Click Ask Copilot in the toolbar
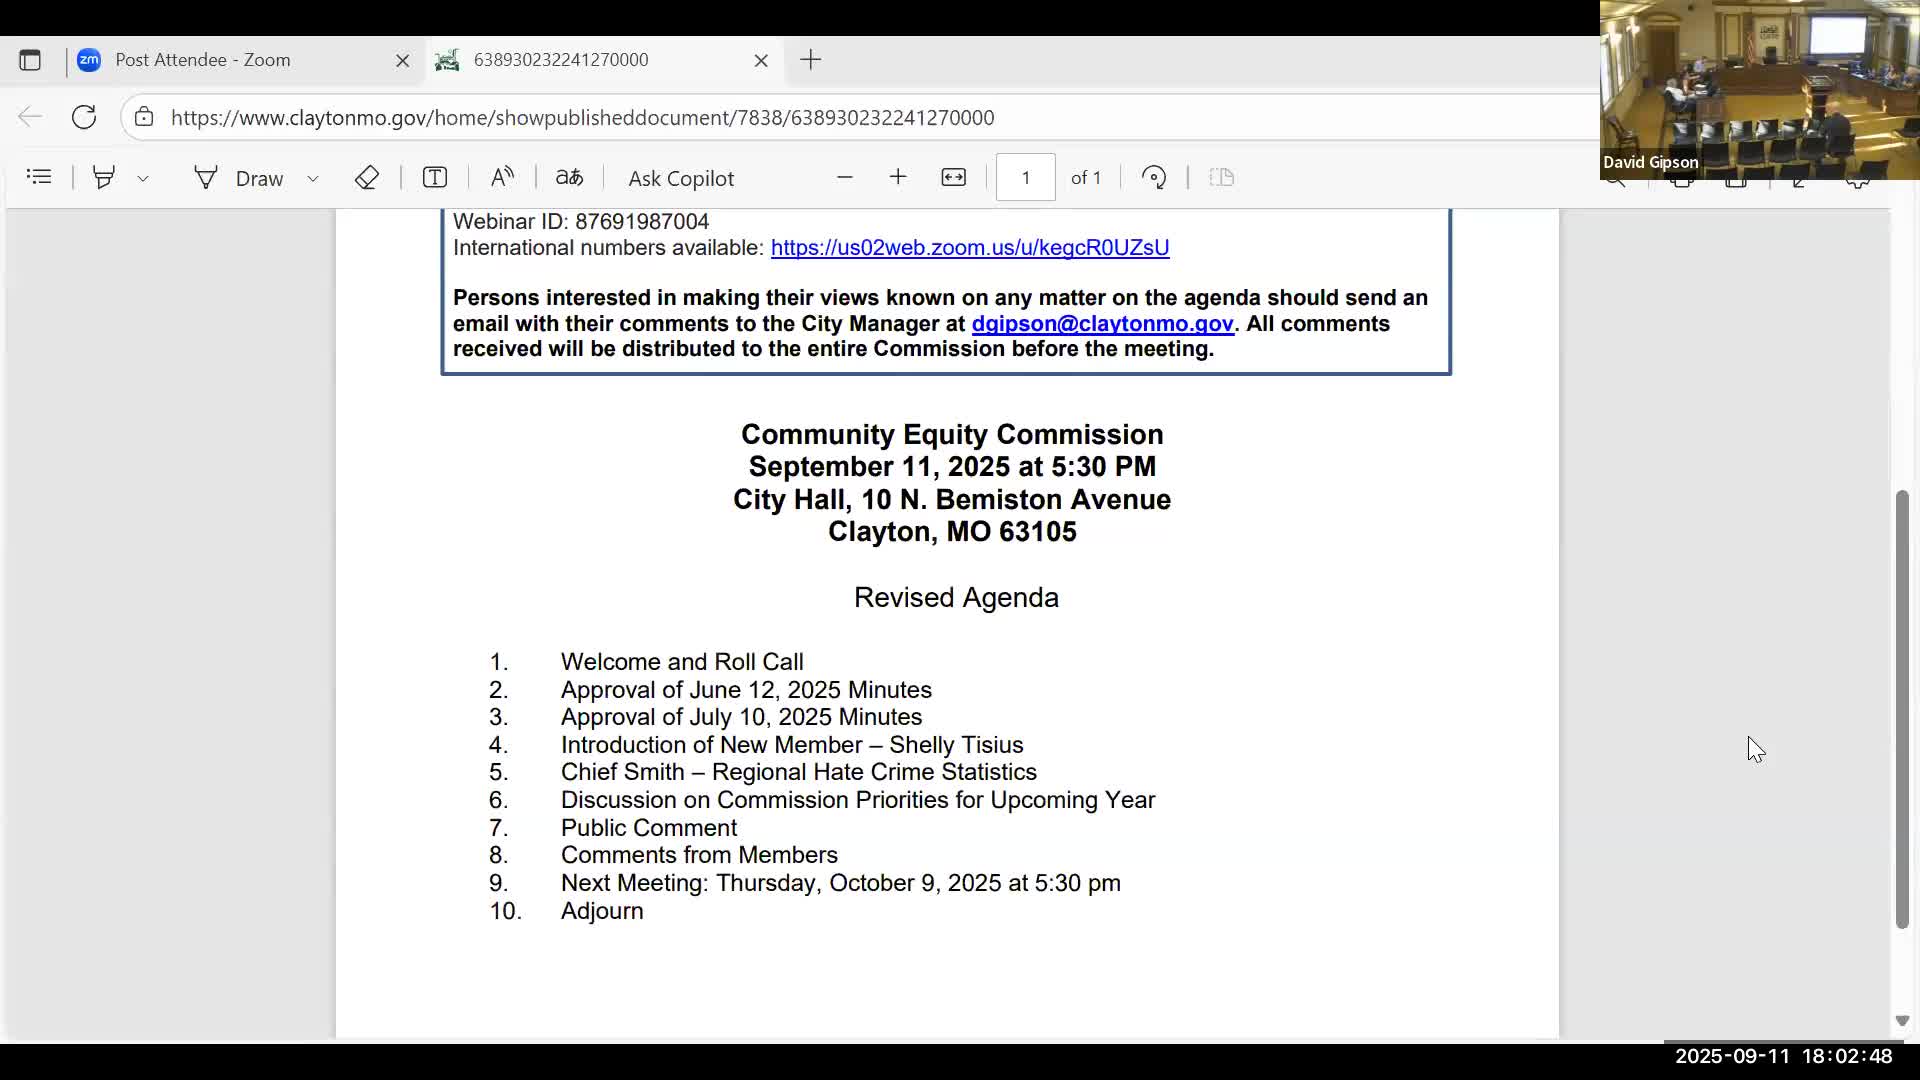 [681, 178]
